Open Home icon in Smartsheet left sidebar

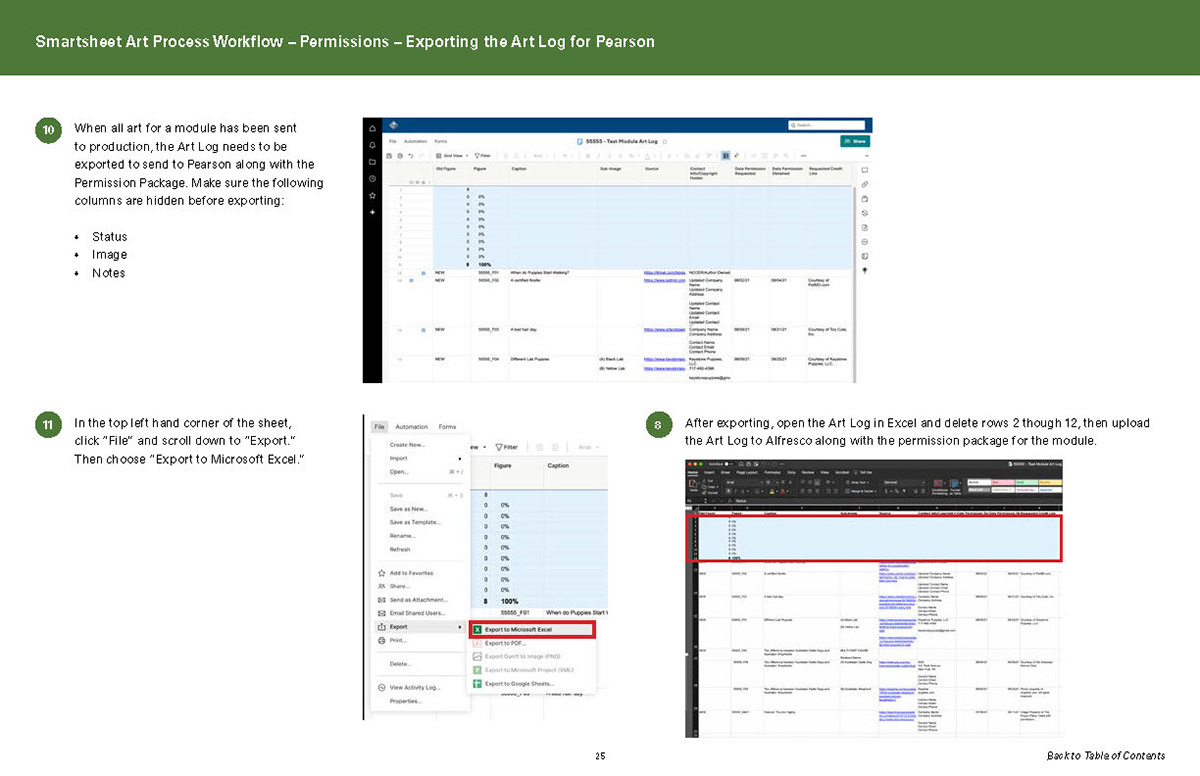coord(373,129)
